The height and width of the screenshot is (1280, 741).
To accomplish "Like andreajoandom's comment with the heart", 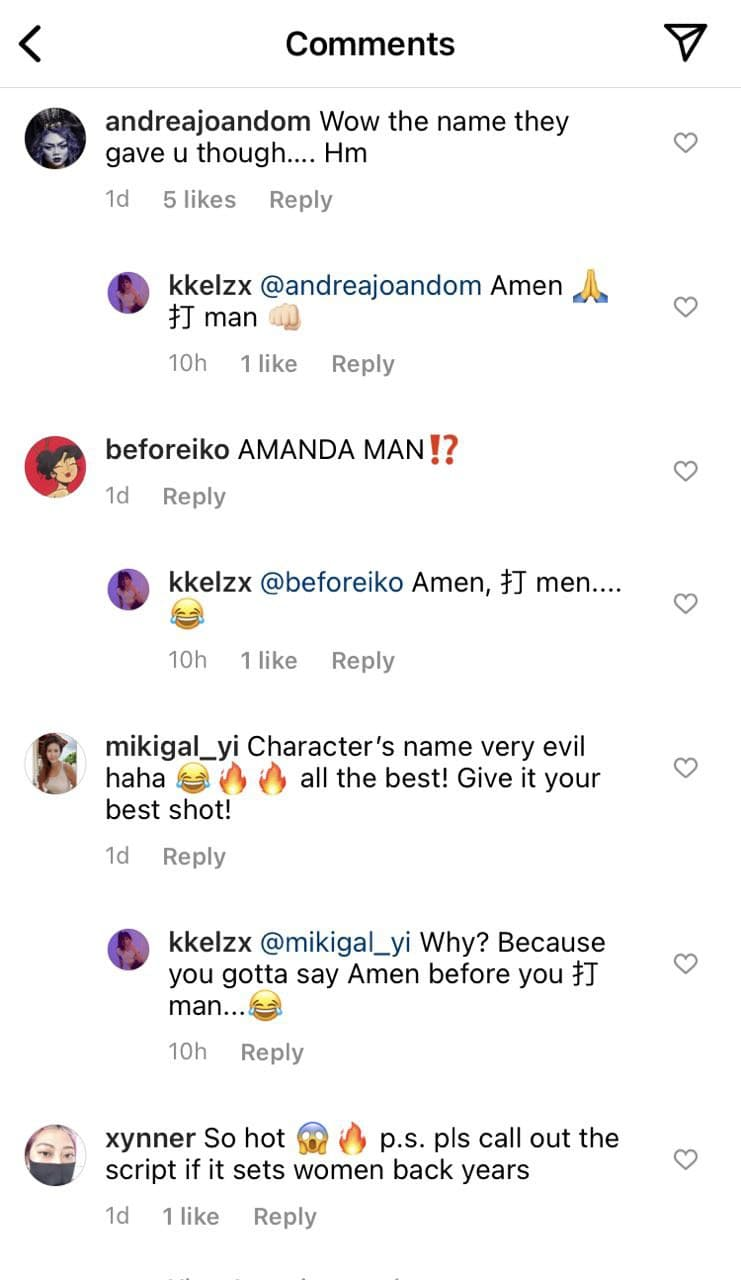I will point(685,143).
